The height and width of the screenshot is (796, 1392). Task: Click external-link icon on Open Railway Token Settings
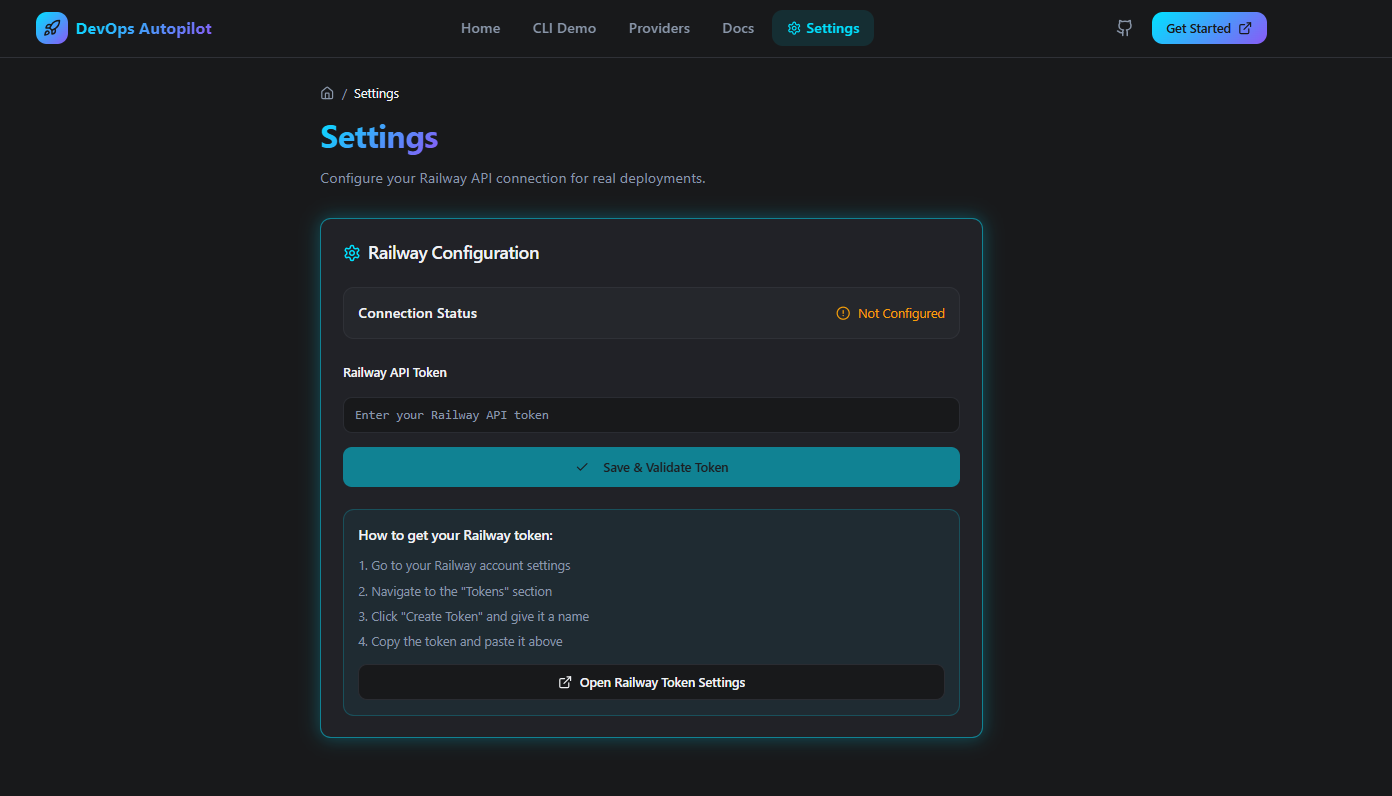tap(565, 682)
